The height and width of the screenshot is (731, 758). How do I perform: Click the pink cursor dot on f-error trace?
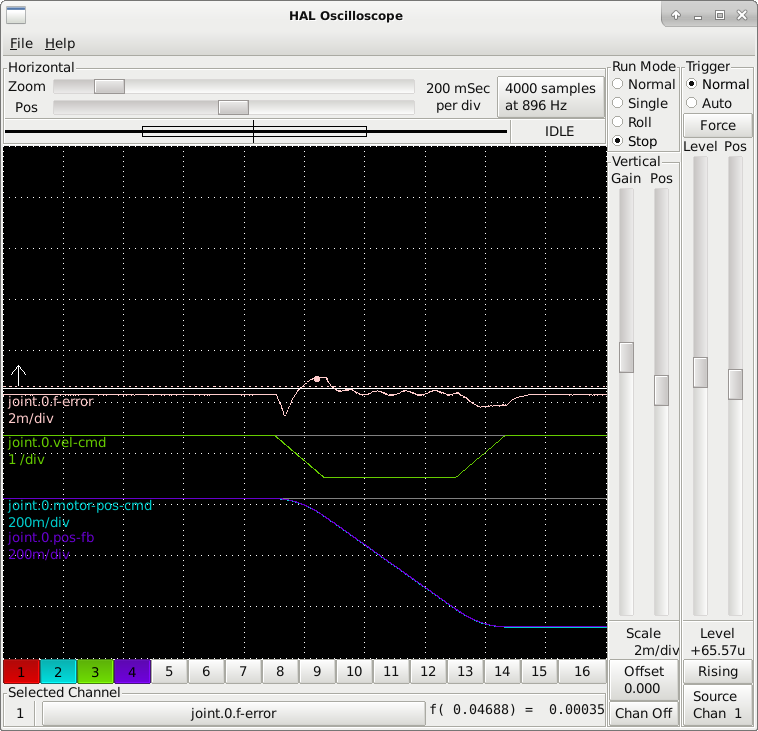tap(317, 379)
